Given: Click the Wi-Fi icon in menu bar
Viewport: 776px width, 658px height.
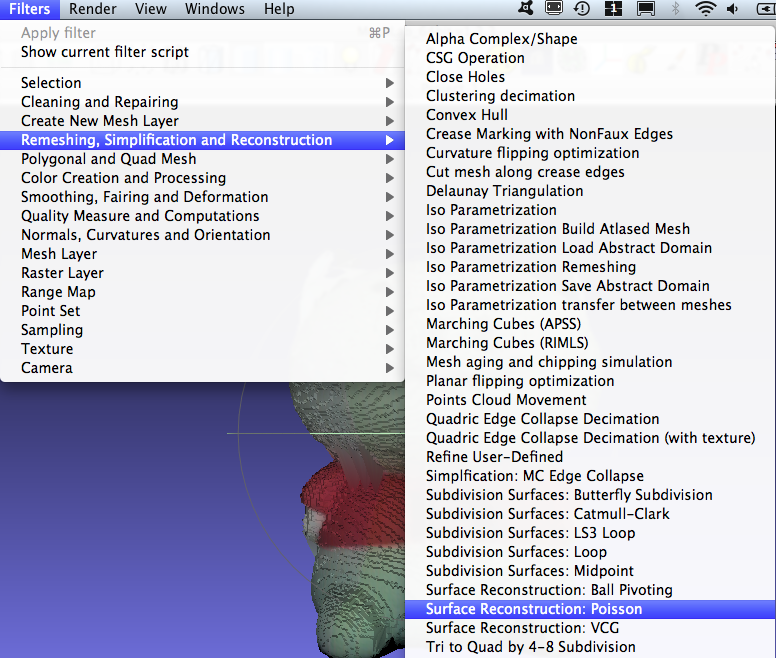Looking at the screenshot, I should pos(705,8).
